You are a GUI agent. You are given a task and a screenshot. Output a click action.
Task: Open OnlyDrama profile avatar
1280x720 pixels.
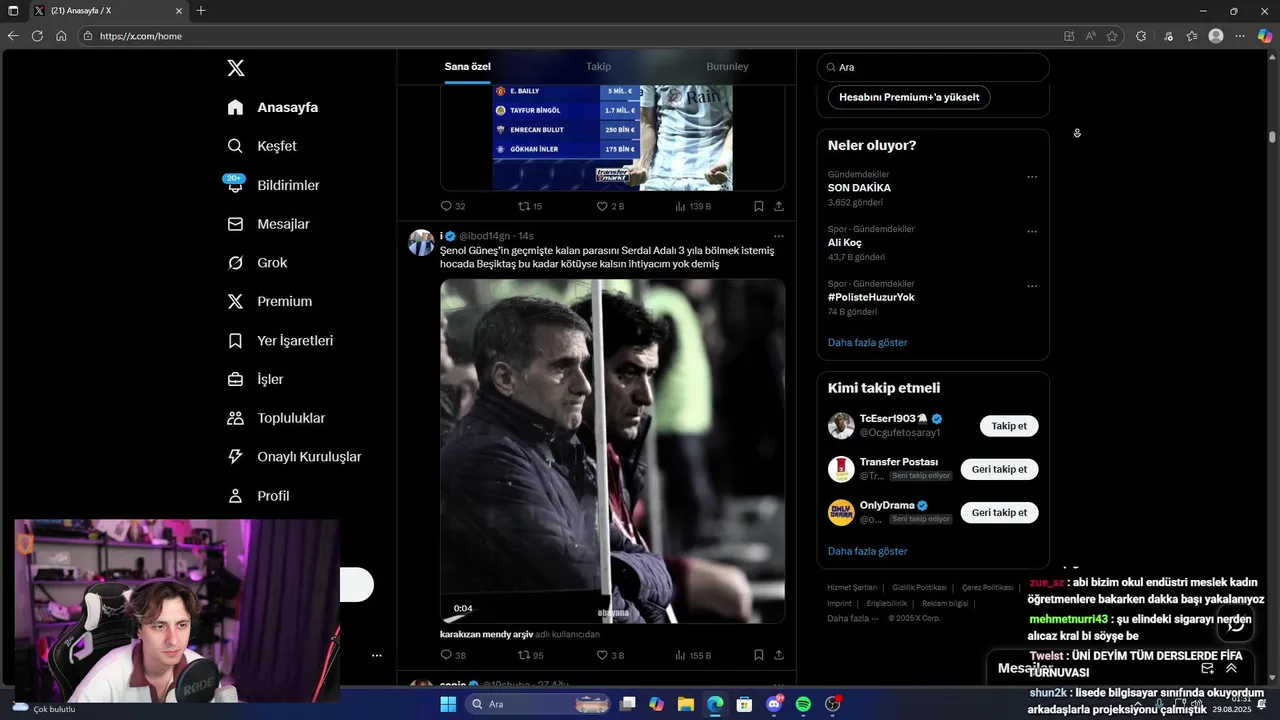pyautogui.click(x=841, y=512)
